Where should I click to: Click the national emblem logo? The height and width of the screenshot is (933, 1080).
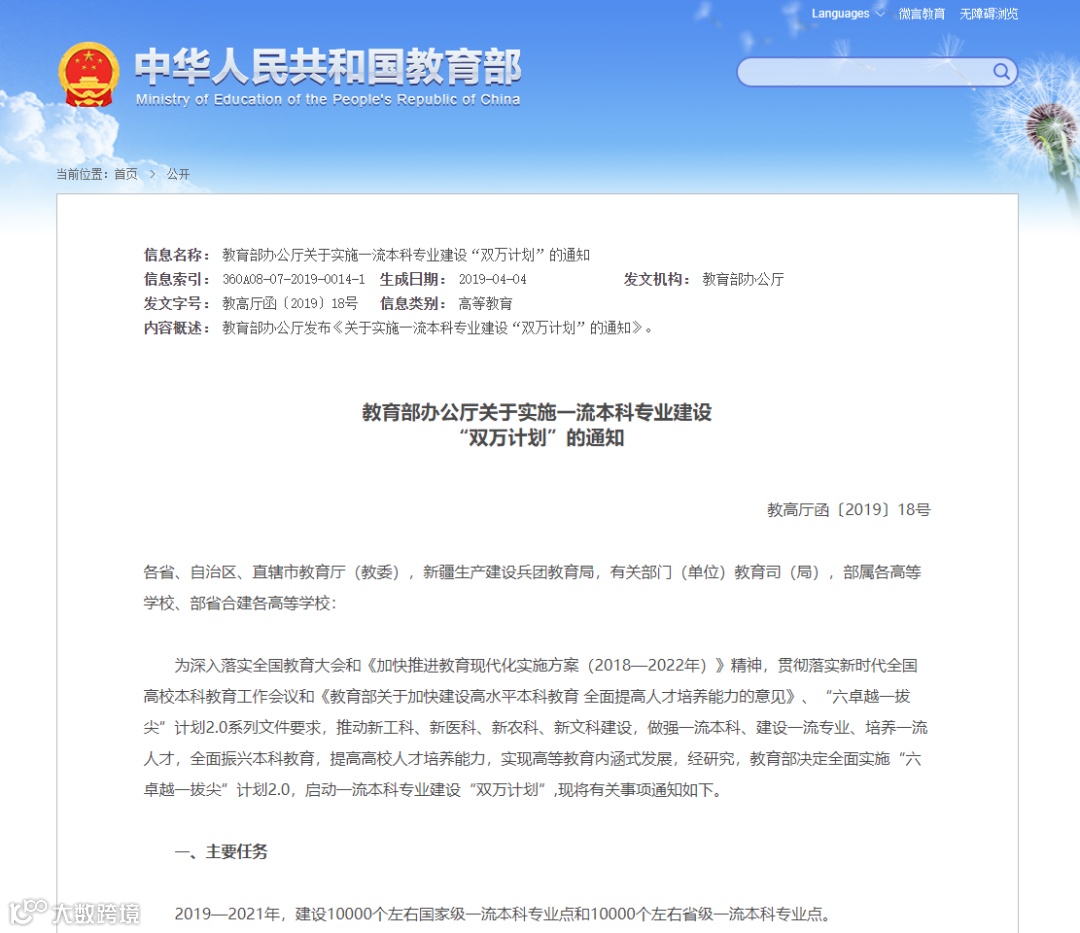click(88, 75)
